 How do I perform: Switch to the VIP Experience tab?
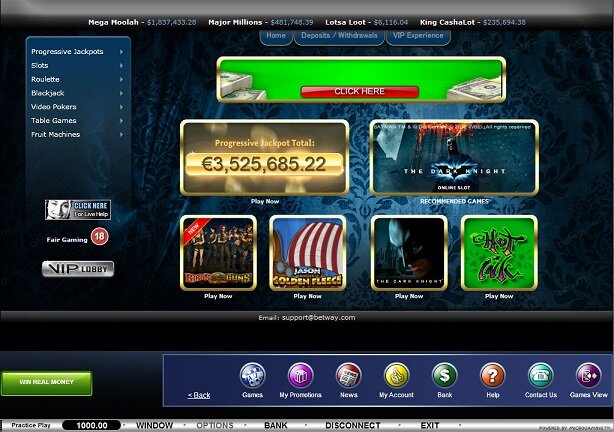tap(418, 36)
